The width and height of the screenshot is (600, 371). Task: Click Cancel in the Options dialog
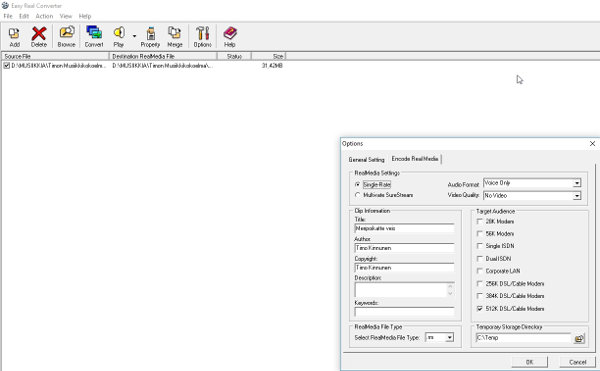pos(577,362)
